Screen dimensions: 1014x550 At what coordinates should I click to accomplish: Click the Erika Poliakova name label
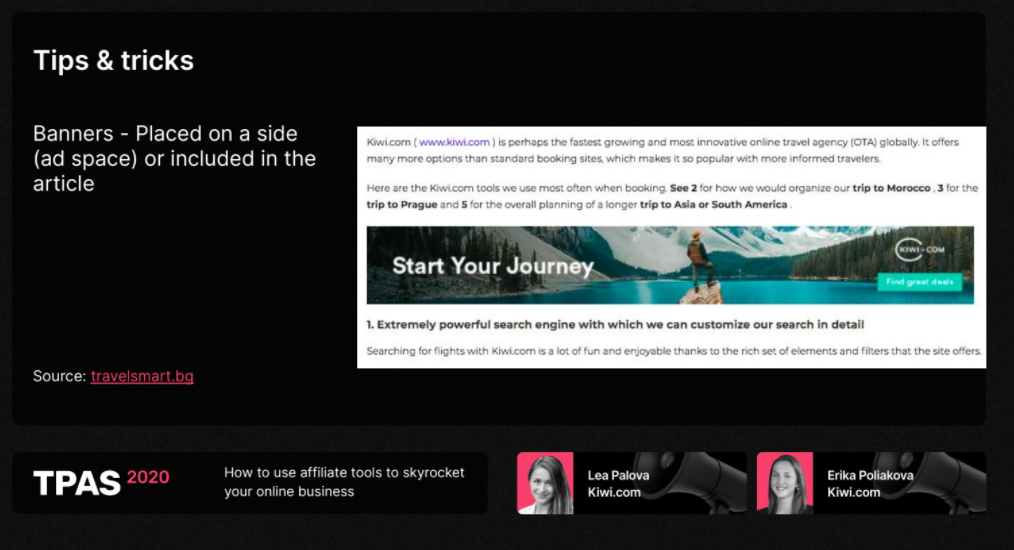coord(870,475)
